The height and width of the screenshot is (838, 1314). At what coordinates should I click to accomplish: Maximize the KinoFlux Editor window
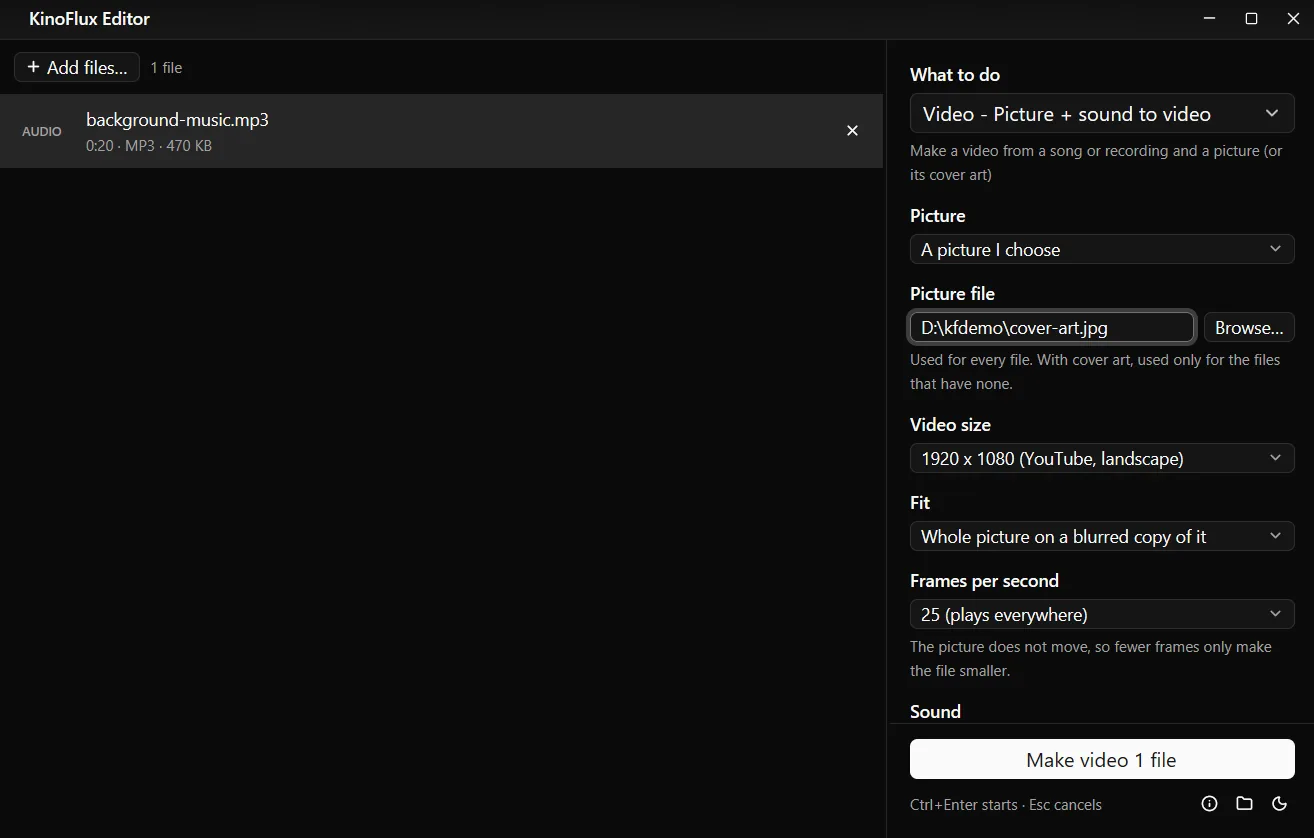[1251, 19]
